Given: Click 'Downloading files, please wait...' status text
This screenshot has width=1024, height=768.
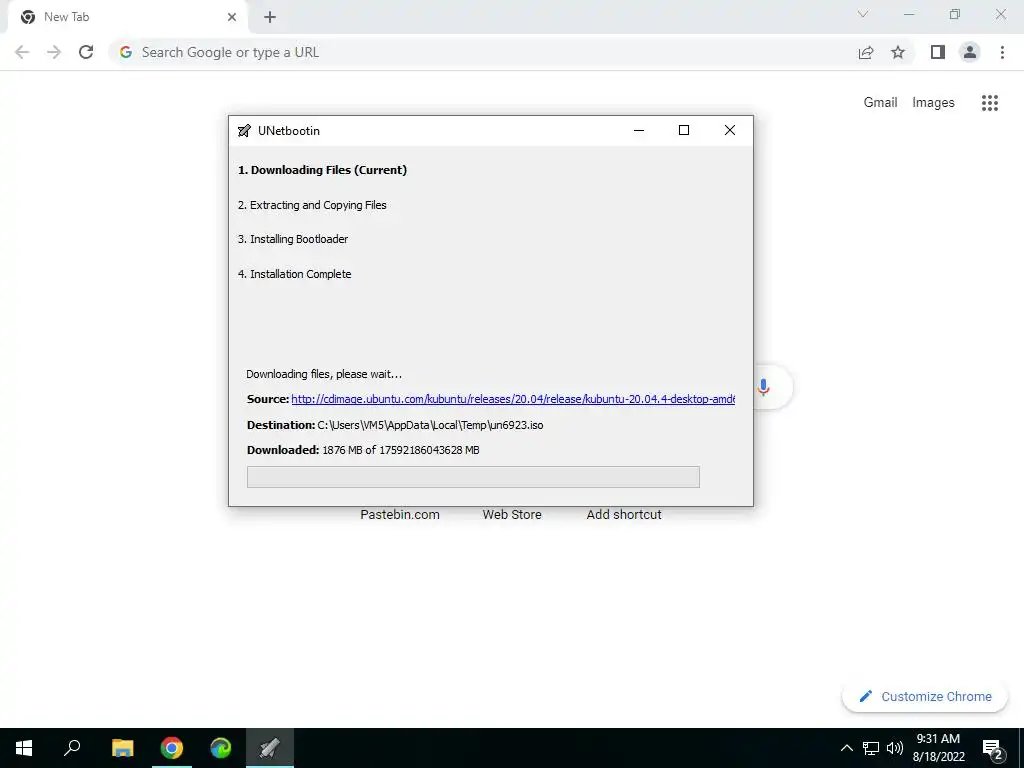Looking at the screenshot, I should pos(324,374).
